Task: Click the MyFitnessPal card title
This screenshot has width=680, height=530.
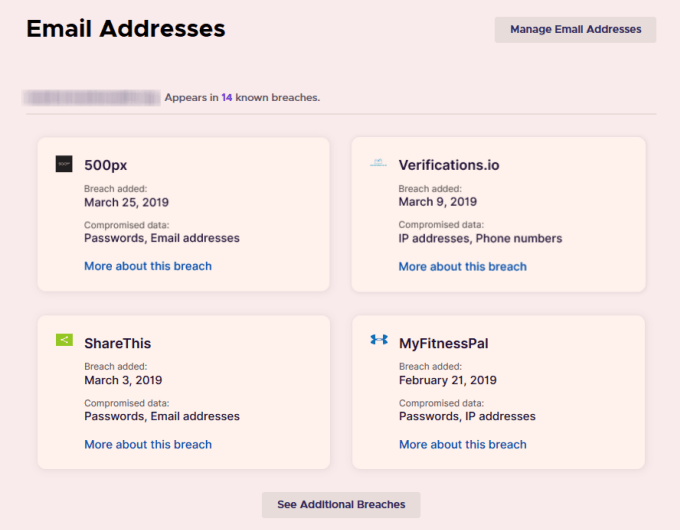Action: click(444, 344)
